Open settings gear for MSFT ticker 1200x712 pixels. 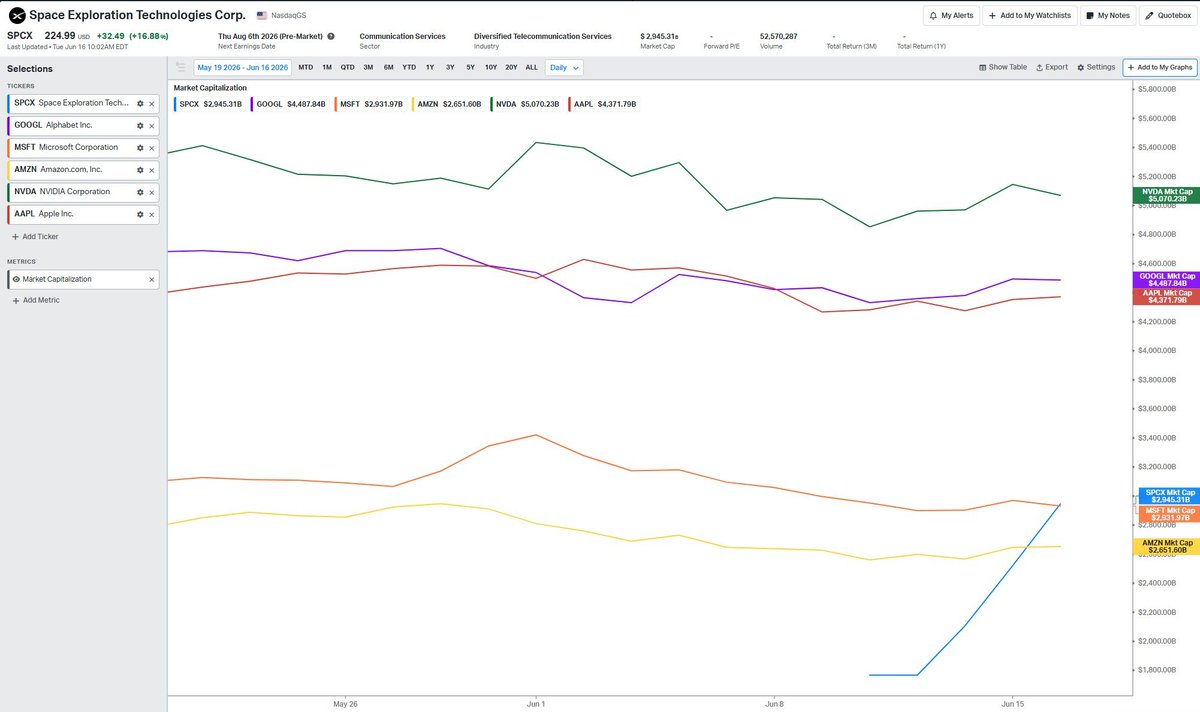tap(140, 147)
